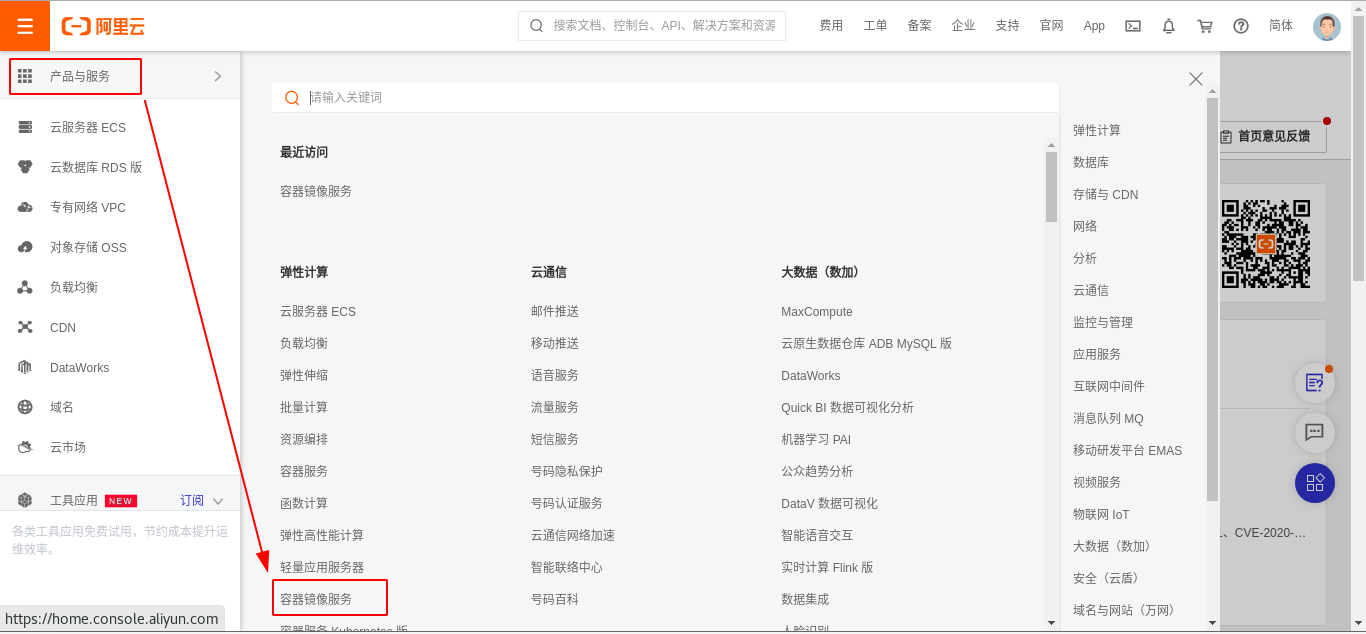The width and height of the screenshot is (1366, 634).
Task: Open the orange hamburger menu
Action: (25, 26)
